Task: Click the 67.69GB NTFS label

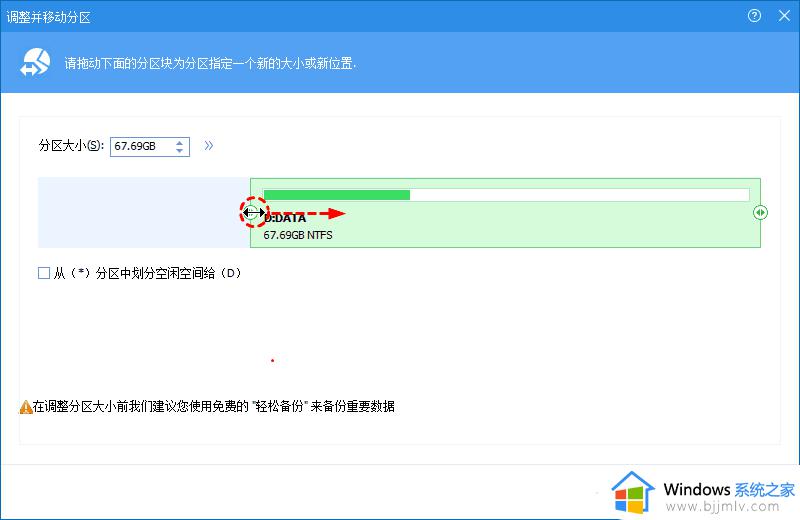Action: 298,235
